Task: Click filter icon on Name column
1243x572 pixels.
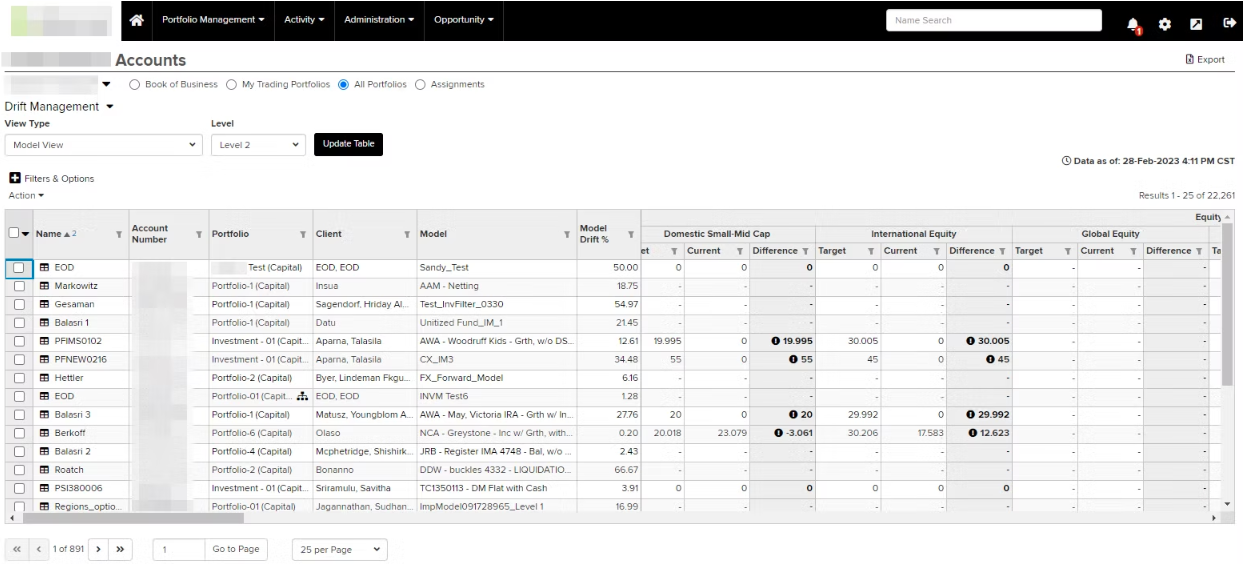Action: click(x=119, y=234)
